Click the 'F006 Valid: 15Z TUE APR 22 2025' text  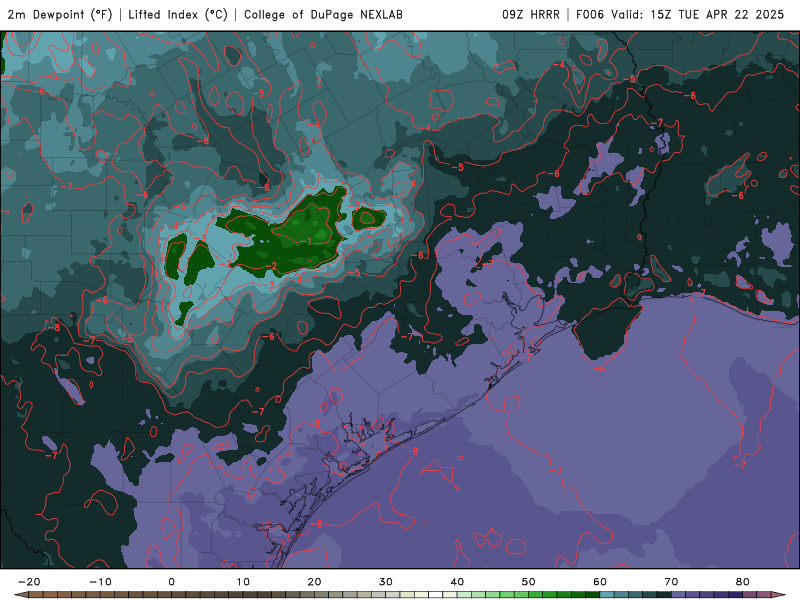tap(680, 15)
